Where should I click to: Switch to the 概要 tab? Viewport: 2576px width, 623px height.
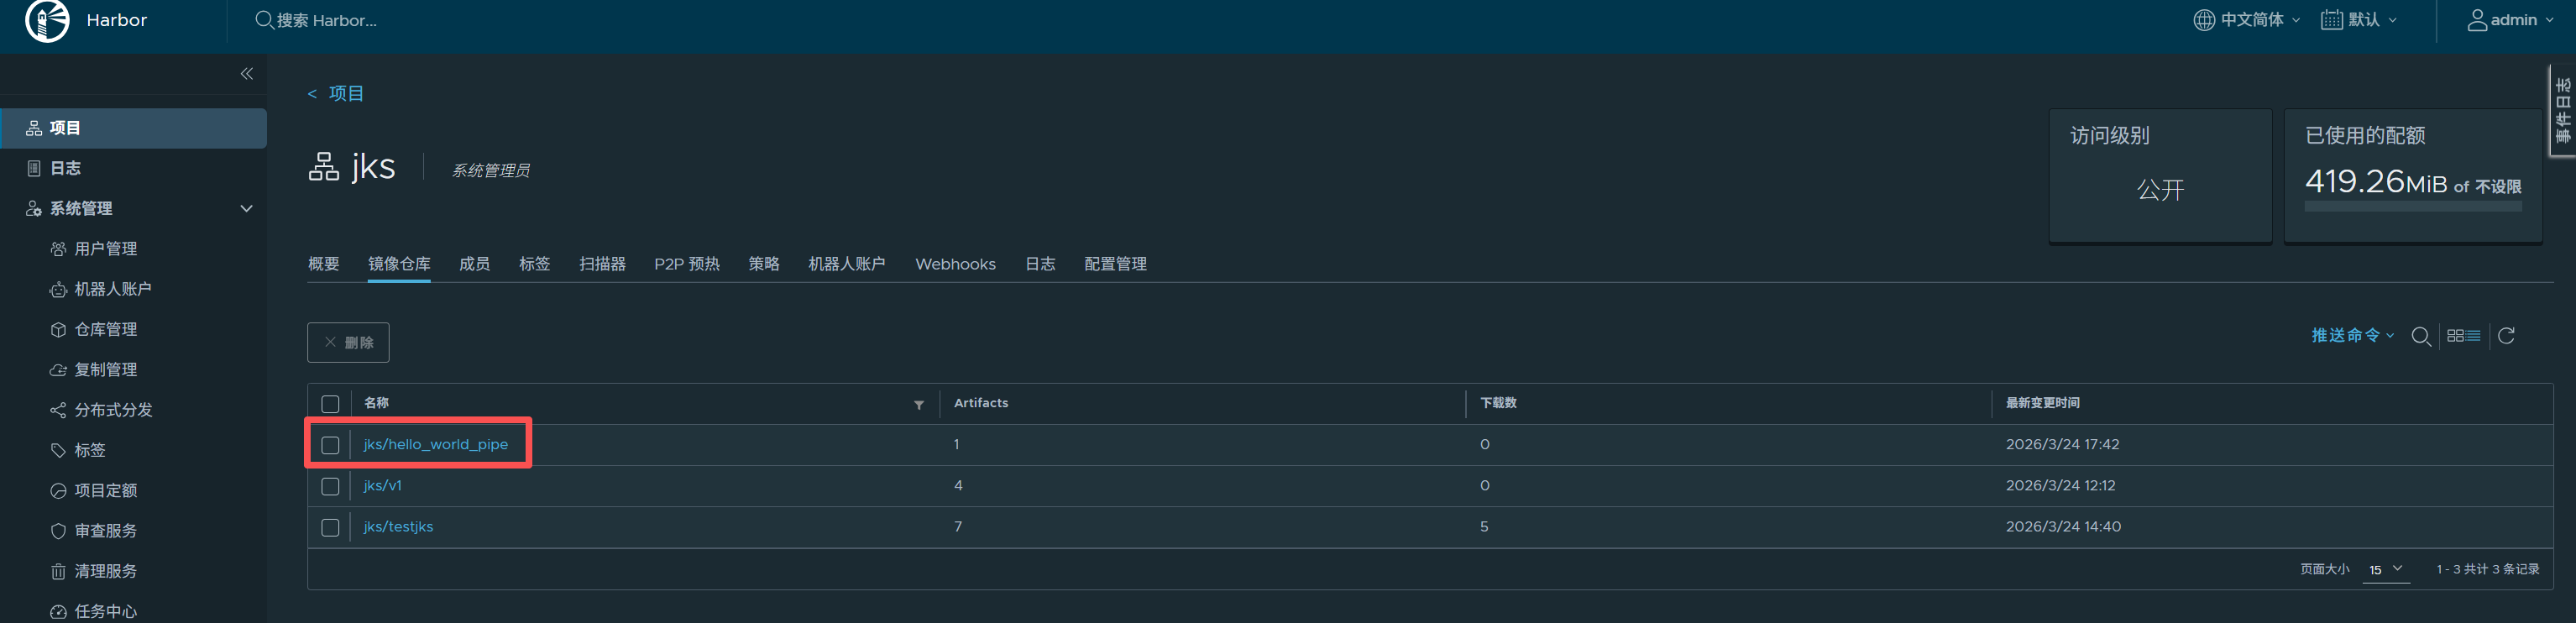pos(324,264)
